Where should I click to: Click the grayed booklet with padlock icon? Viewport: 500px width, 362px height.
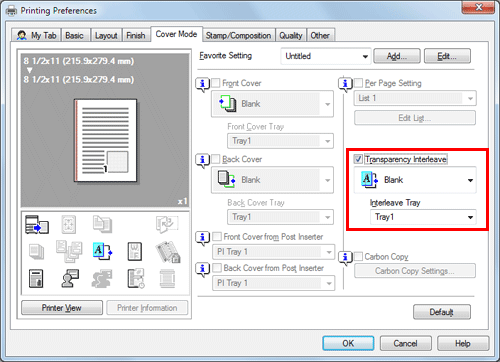pyautogui.click(x=168, y=252)
